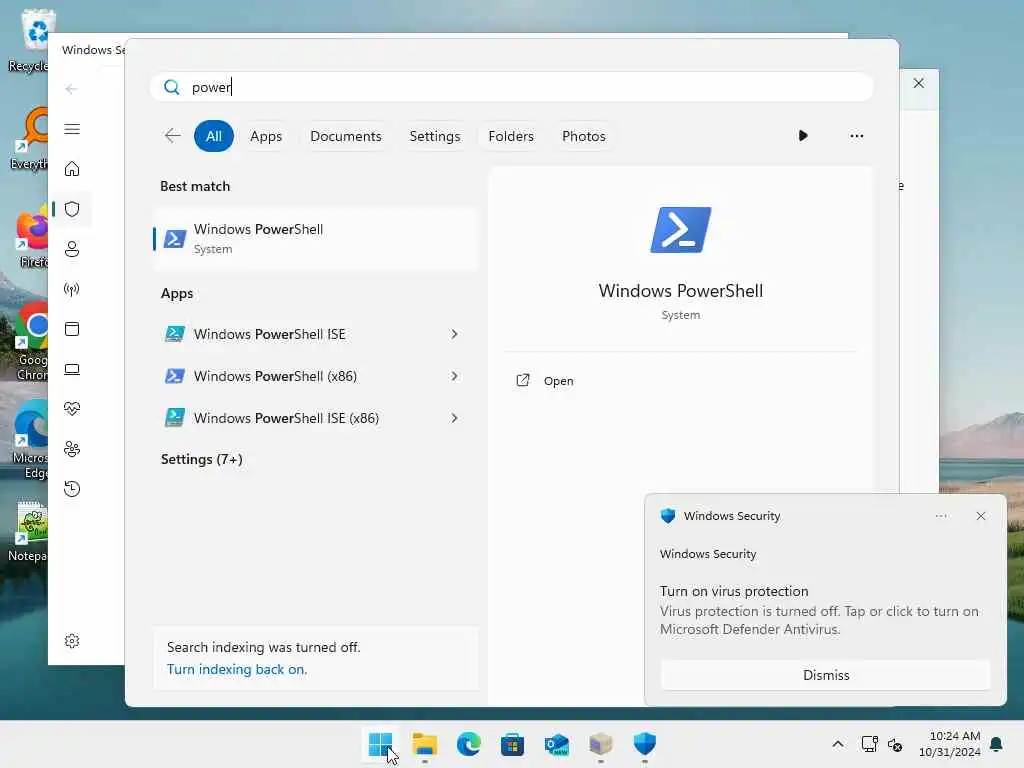
Task: Close the dialog behind the search panel
Action: point(918,84)
